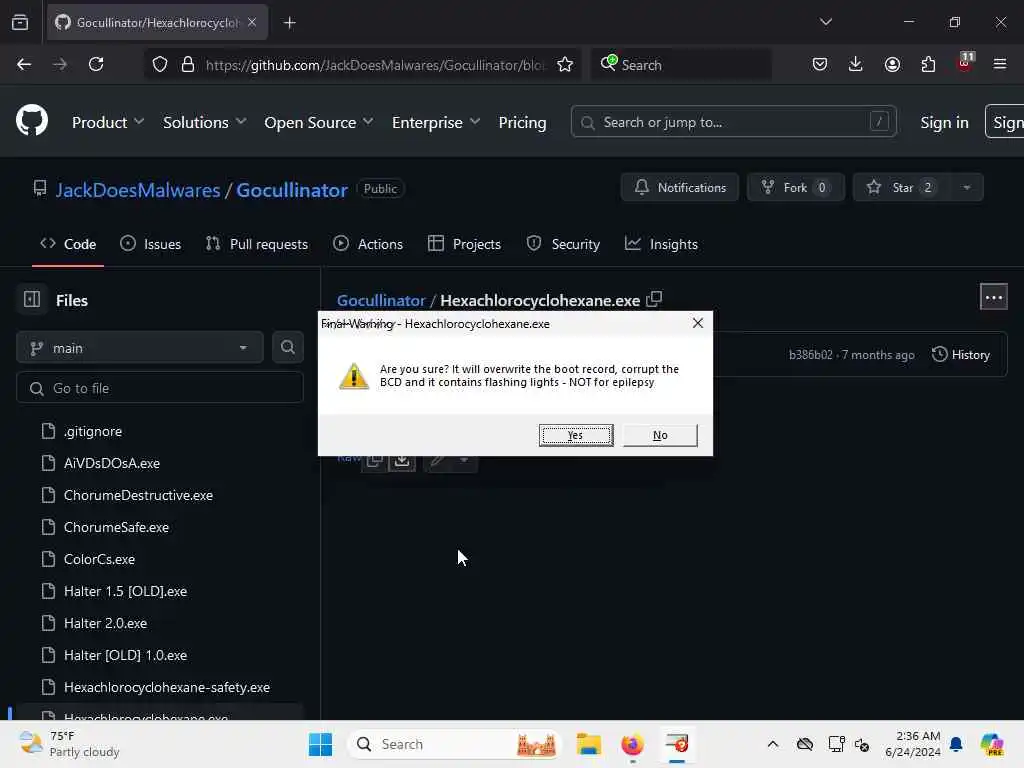Focus the Search or jump to field
The image size is (1024, 768).
(x=733, y=122)
